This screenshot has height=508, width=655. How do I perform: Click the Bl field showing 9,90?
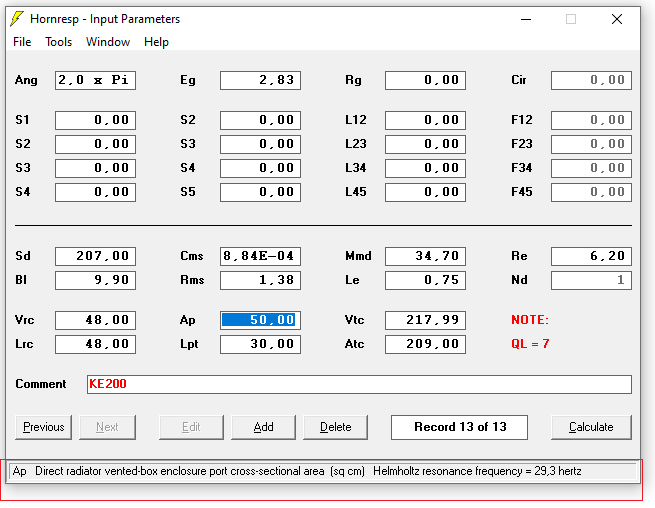pos(95,280)
